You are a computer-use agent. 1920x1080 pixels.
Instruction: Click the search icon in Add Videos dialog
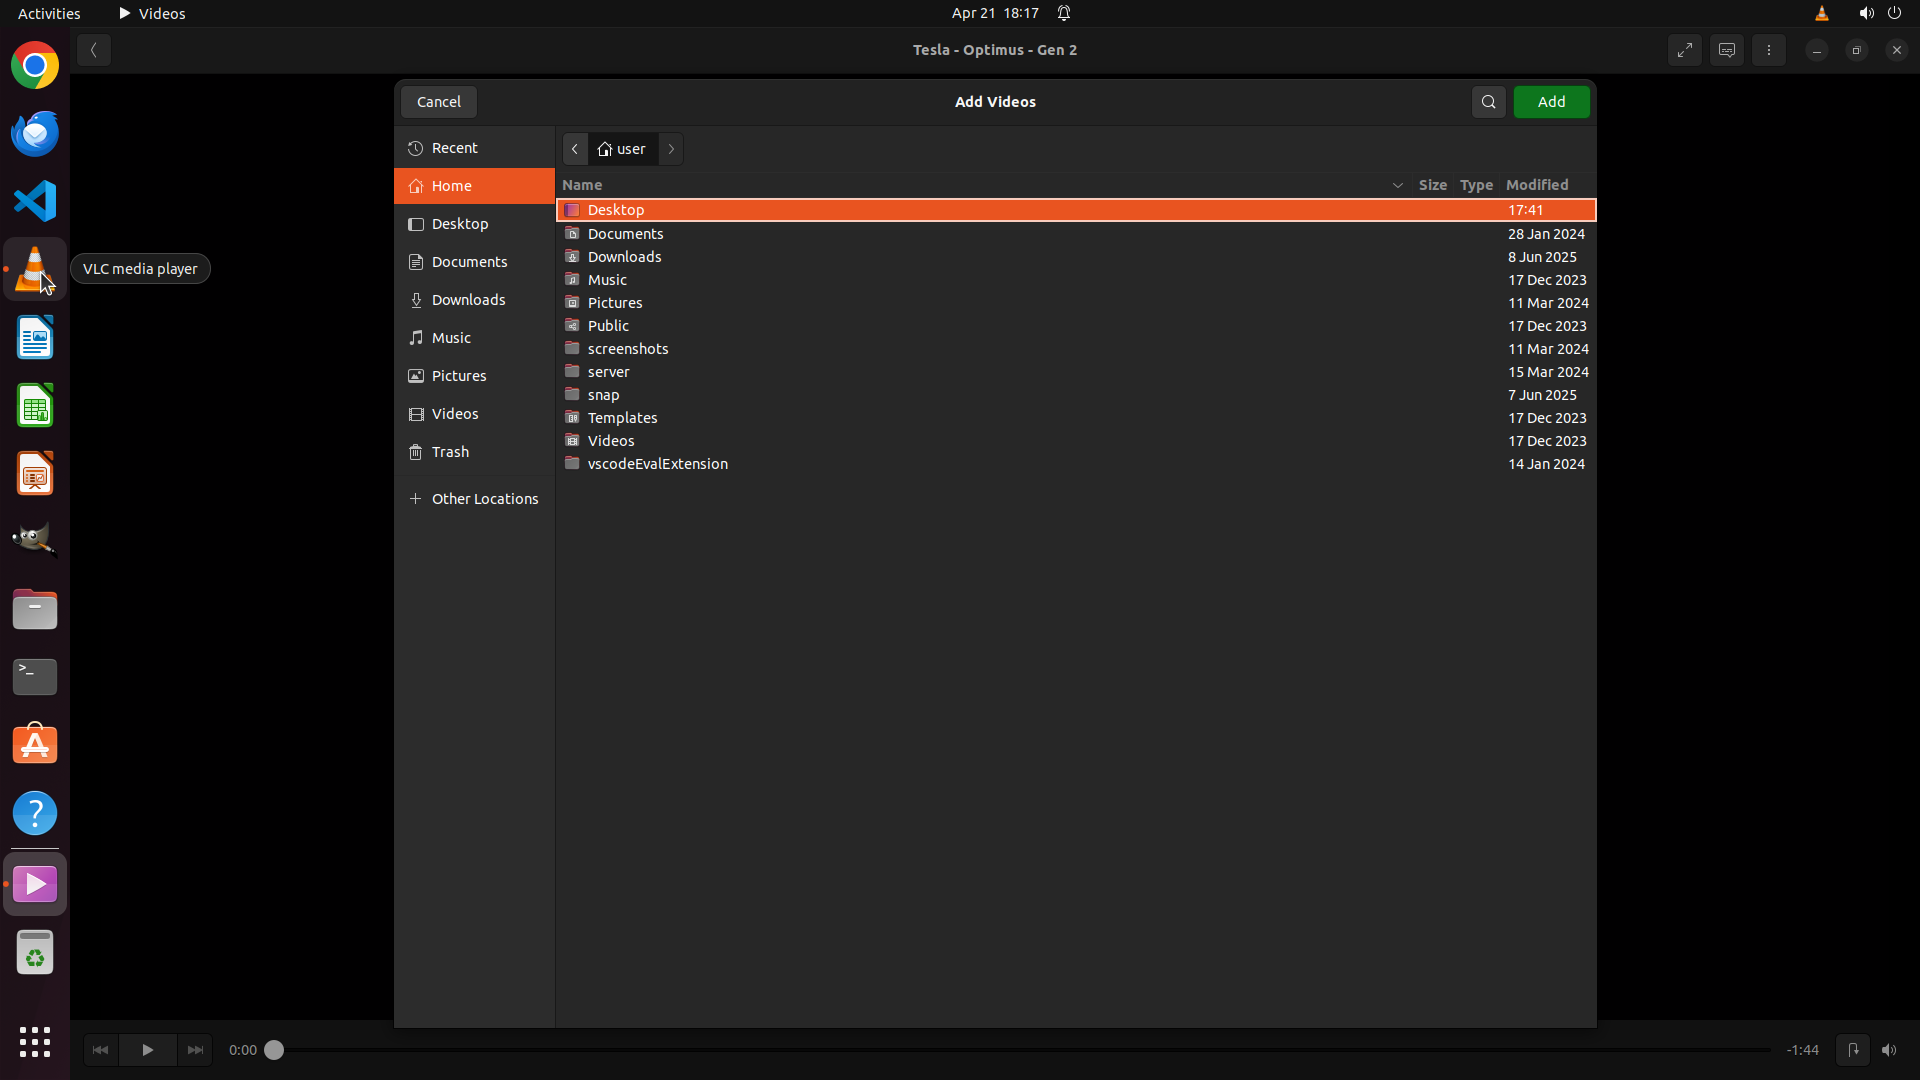(x=1488, y=102)
